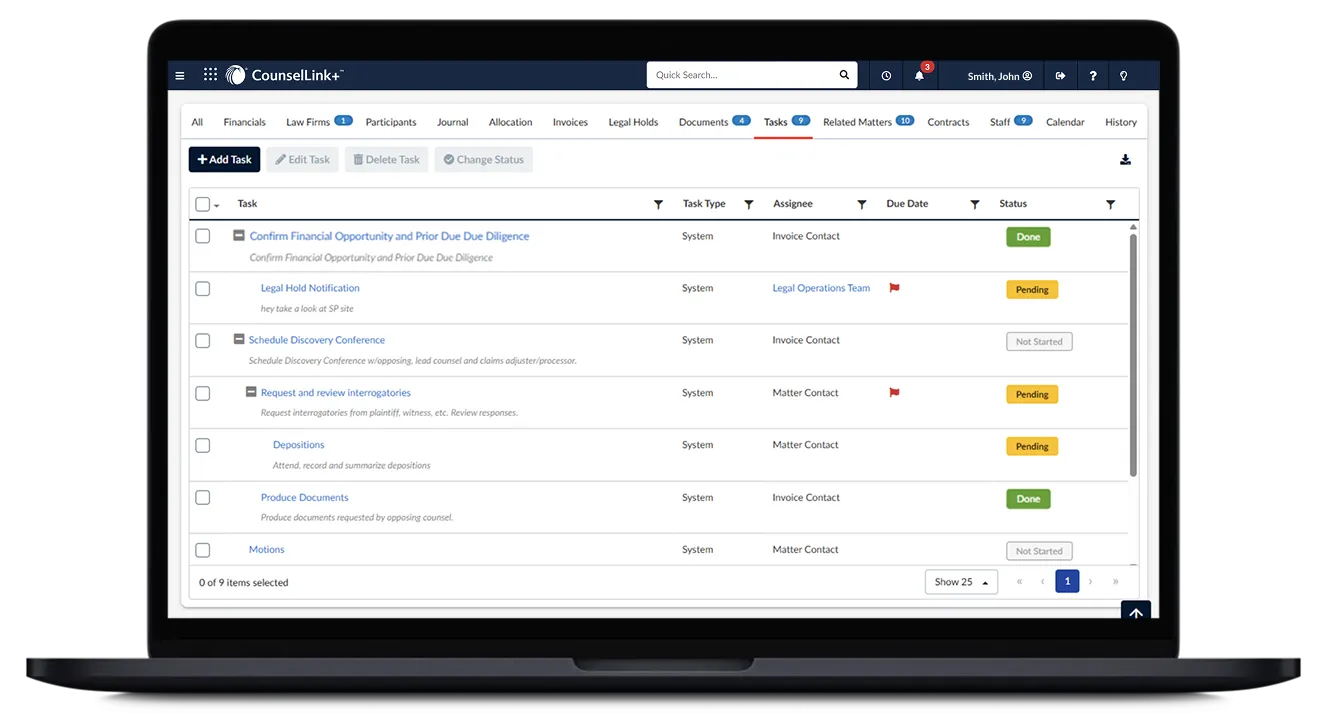Collapse the Schedule Discovery Conference task group

pyautogui.click(x=238, y=339)
